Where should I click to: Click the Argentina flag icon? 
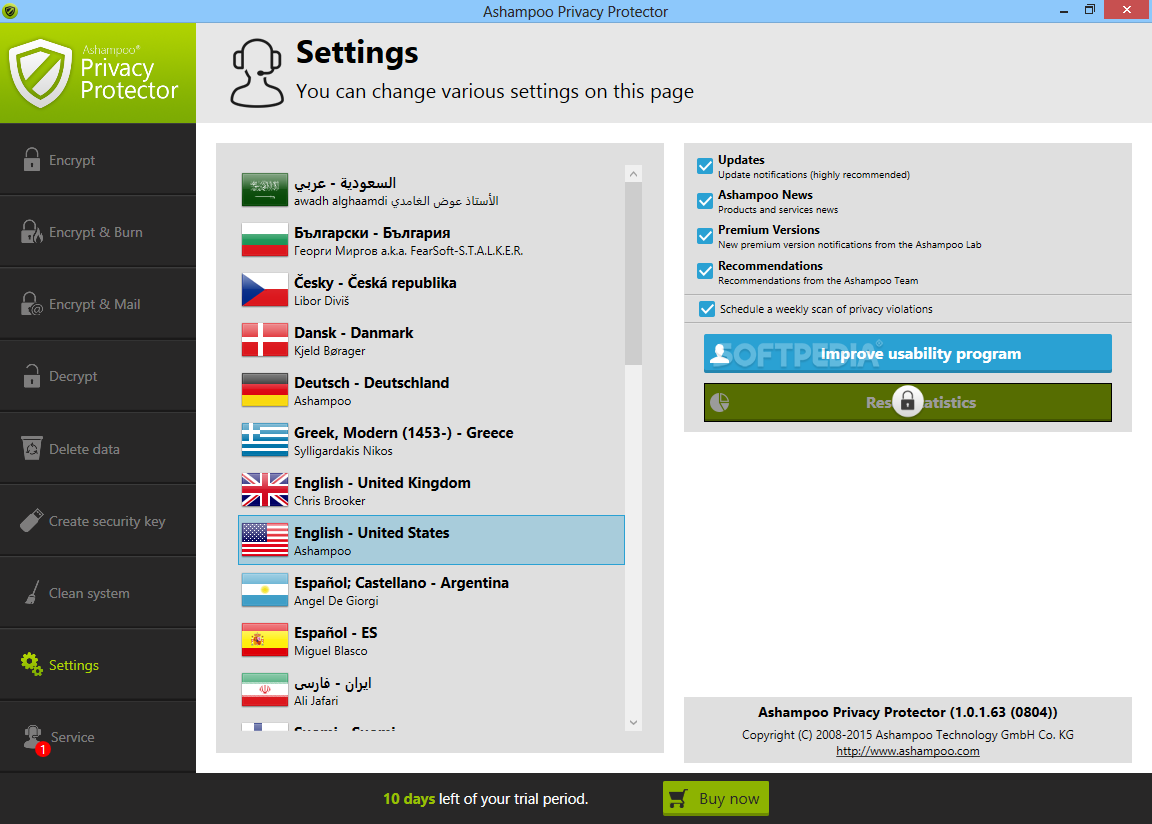point(264,590)
